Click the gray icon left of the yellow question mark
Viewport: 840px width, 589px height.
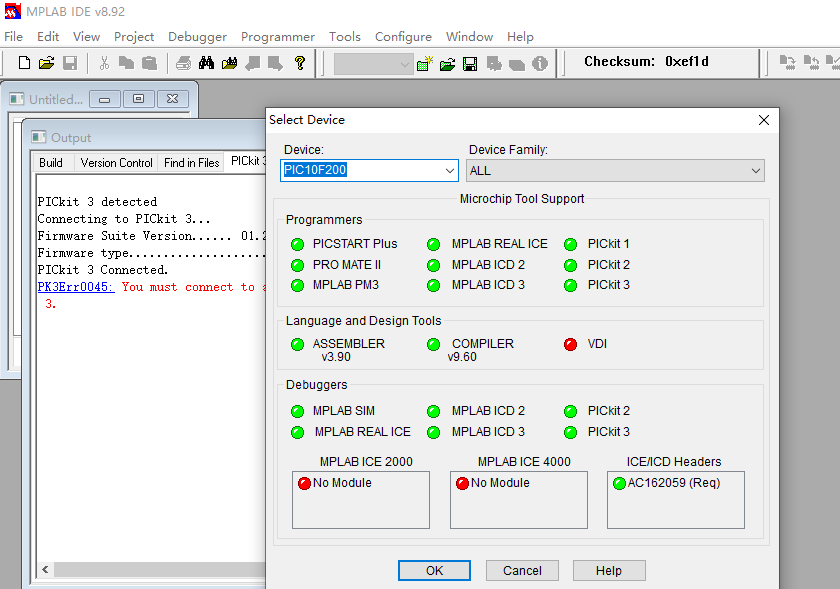click(x=275, y=63)
